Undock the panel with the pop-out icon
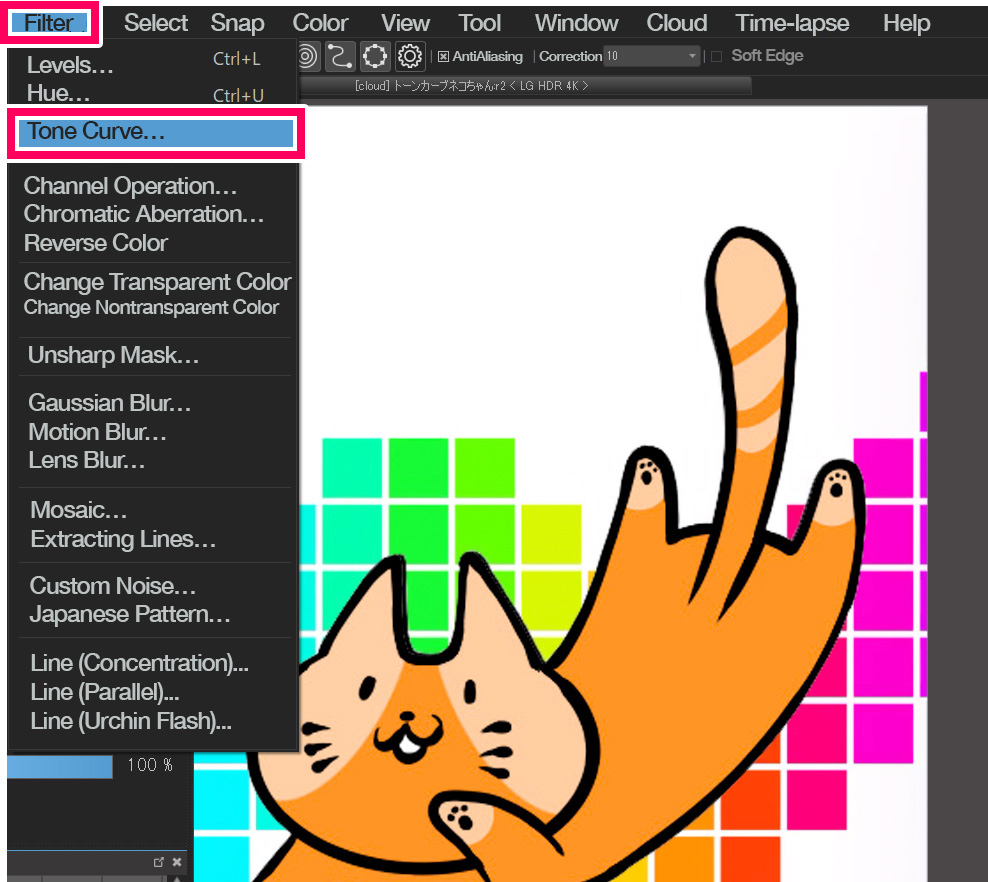This screenshot has height=882, width=988. (158, 862)
